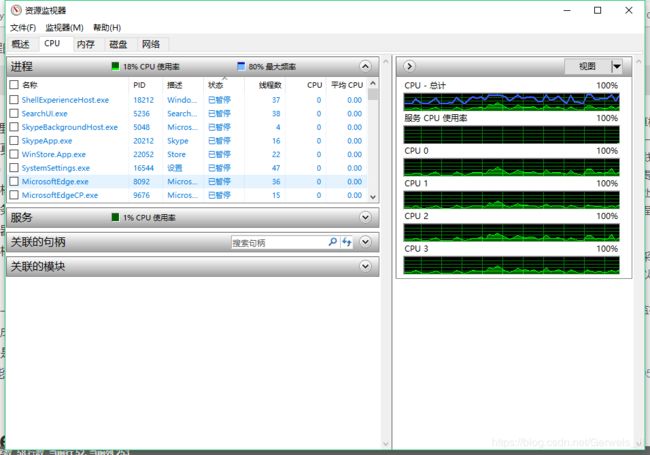Viewport: 650px width, 455px height.
Task: Select the CPU tab
Action: point(52,44)
